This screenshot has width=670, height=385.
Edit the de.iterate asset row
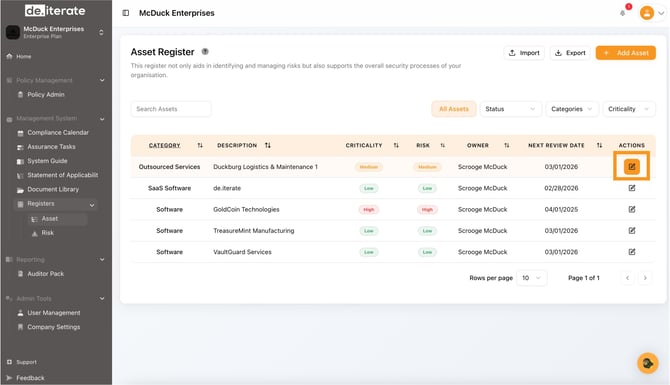632,188
